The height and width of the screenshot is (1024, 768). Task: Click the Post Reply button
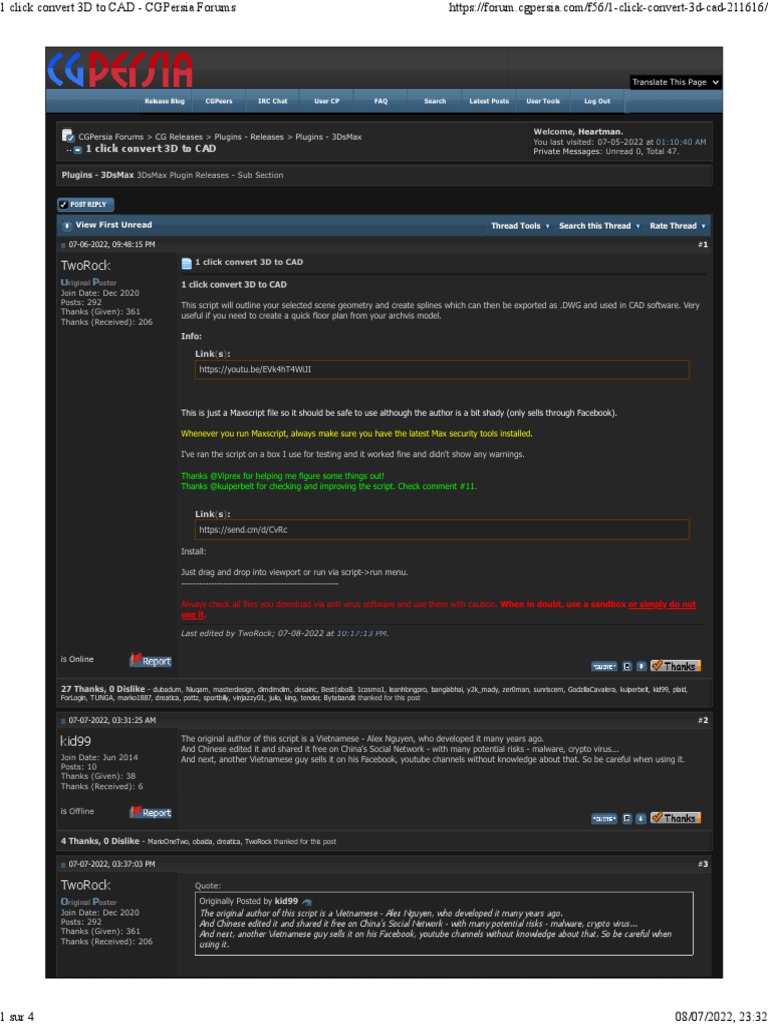[86, 204]
